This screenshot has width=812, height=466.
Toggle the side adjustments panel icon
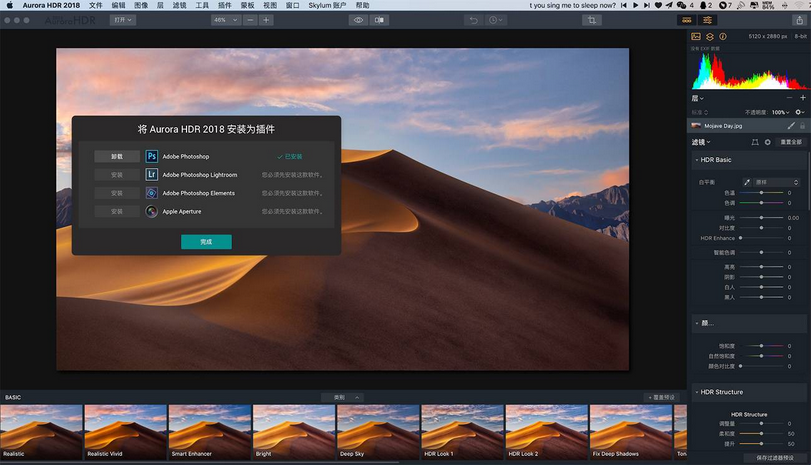point(707,20)
